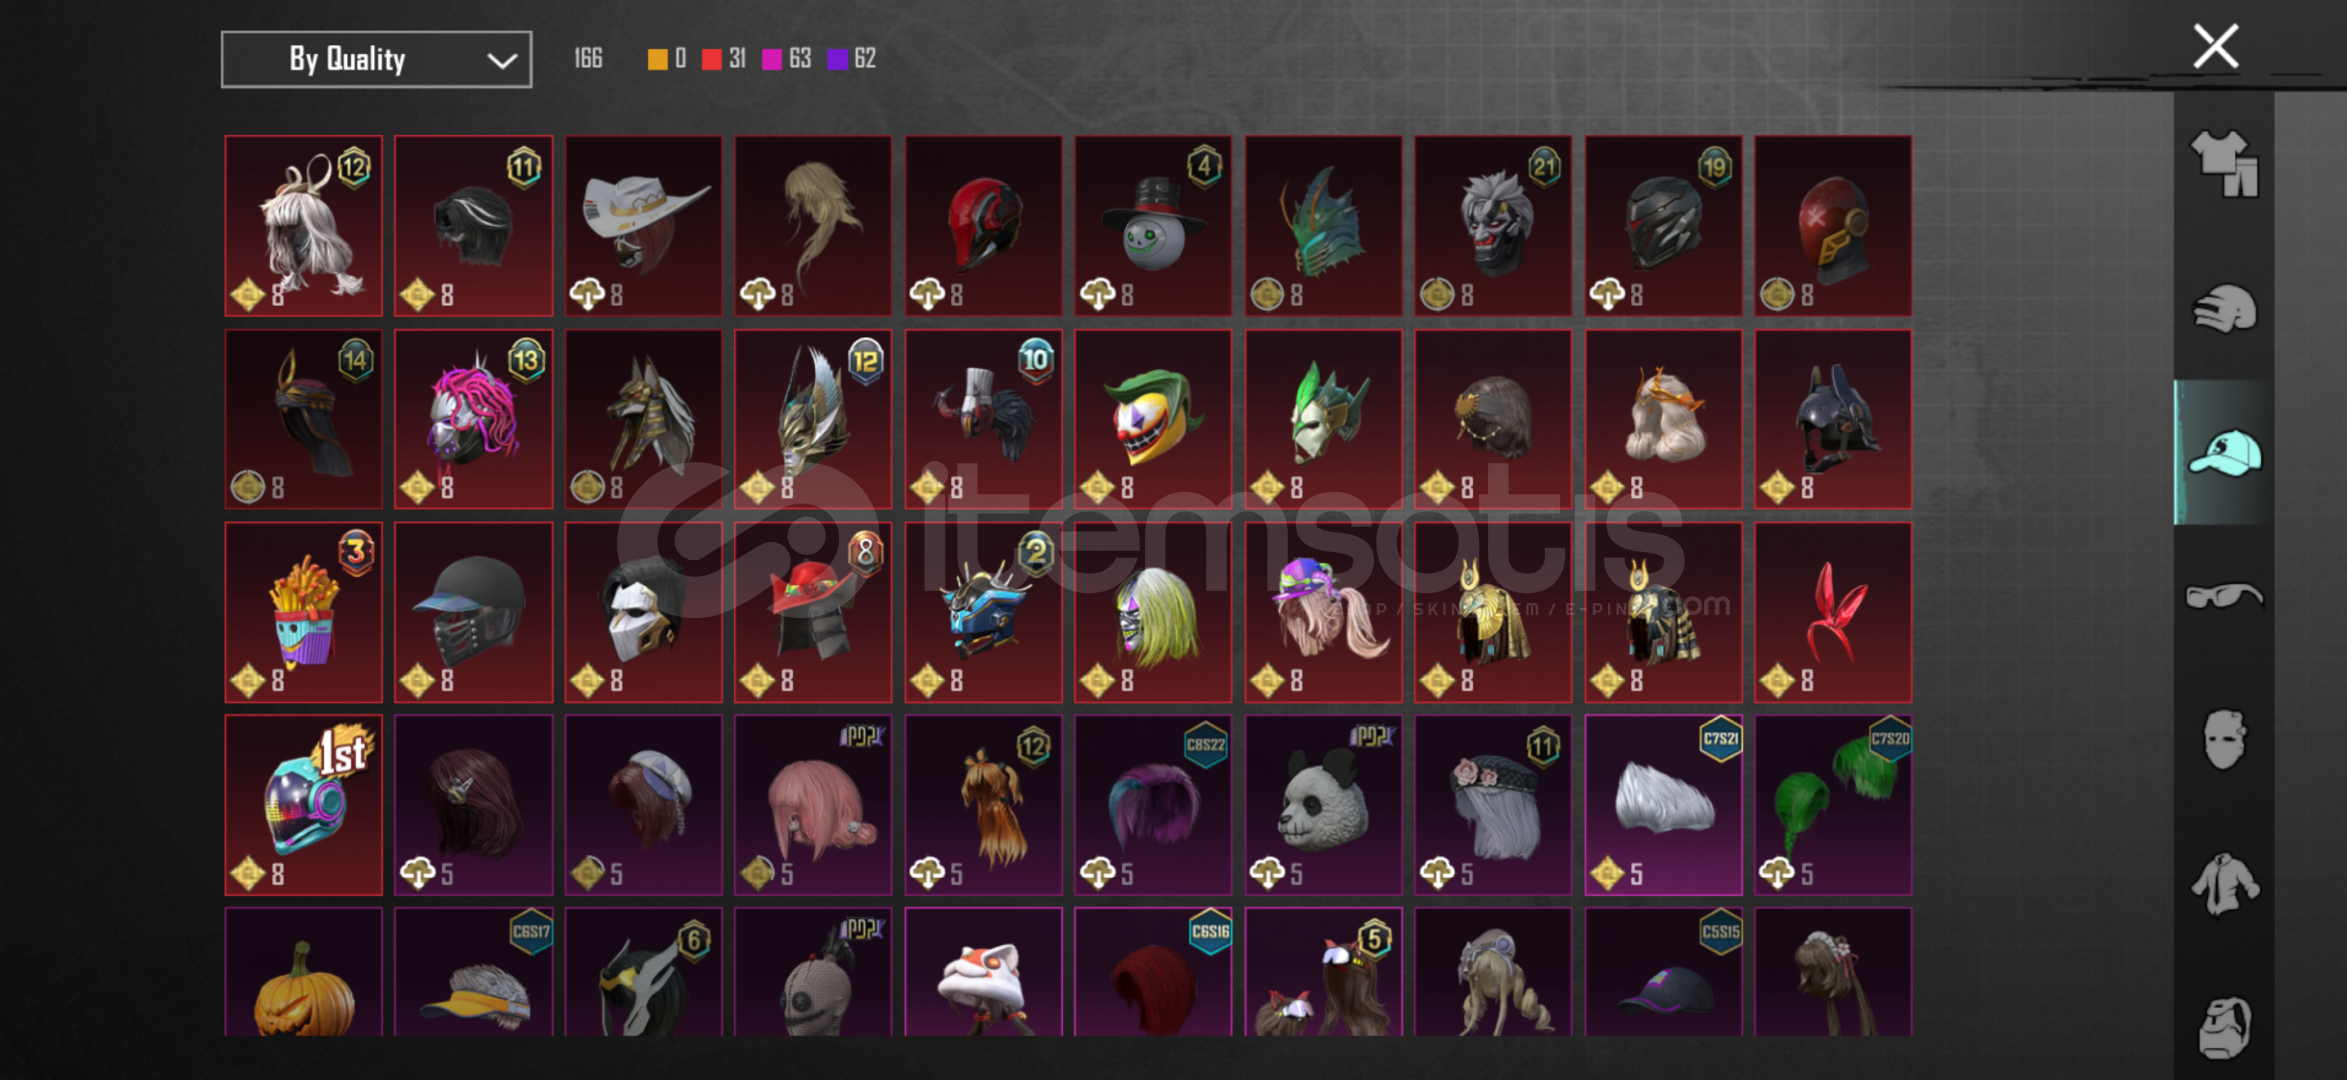This screenshot has width=2347, height=1080.
Task: Select the white cowboy hat item
Action: pyautogui.click(x=643, y=226)
